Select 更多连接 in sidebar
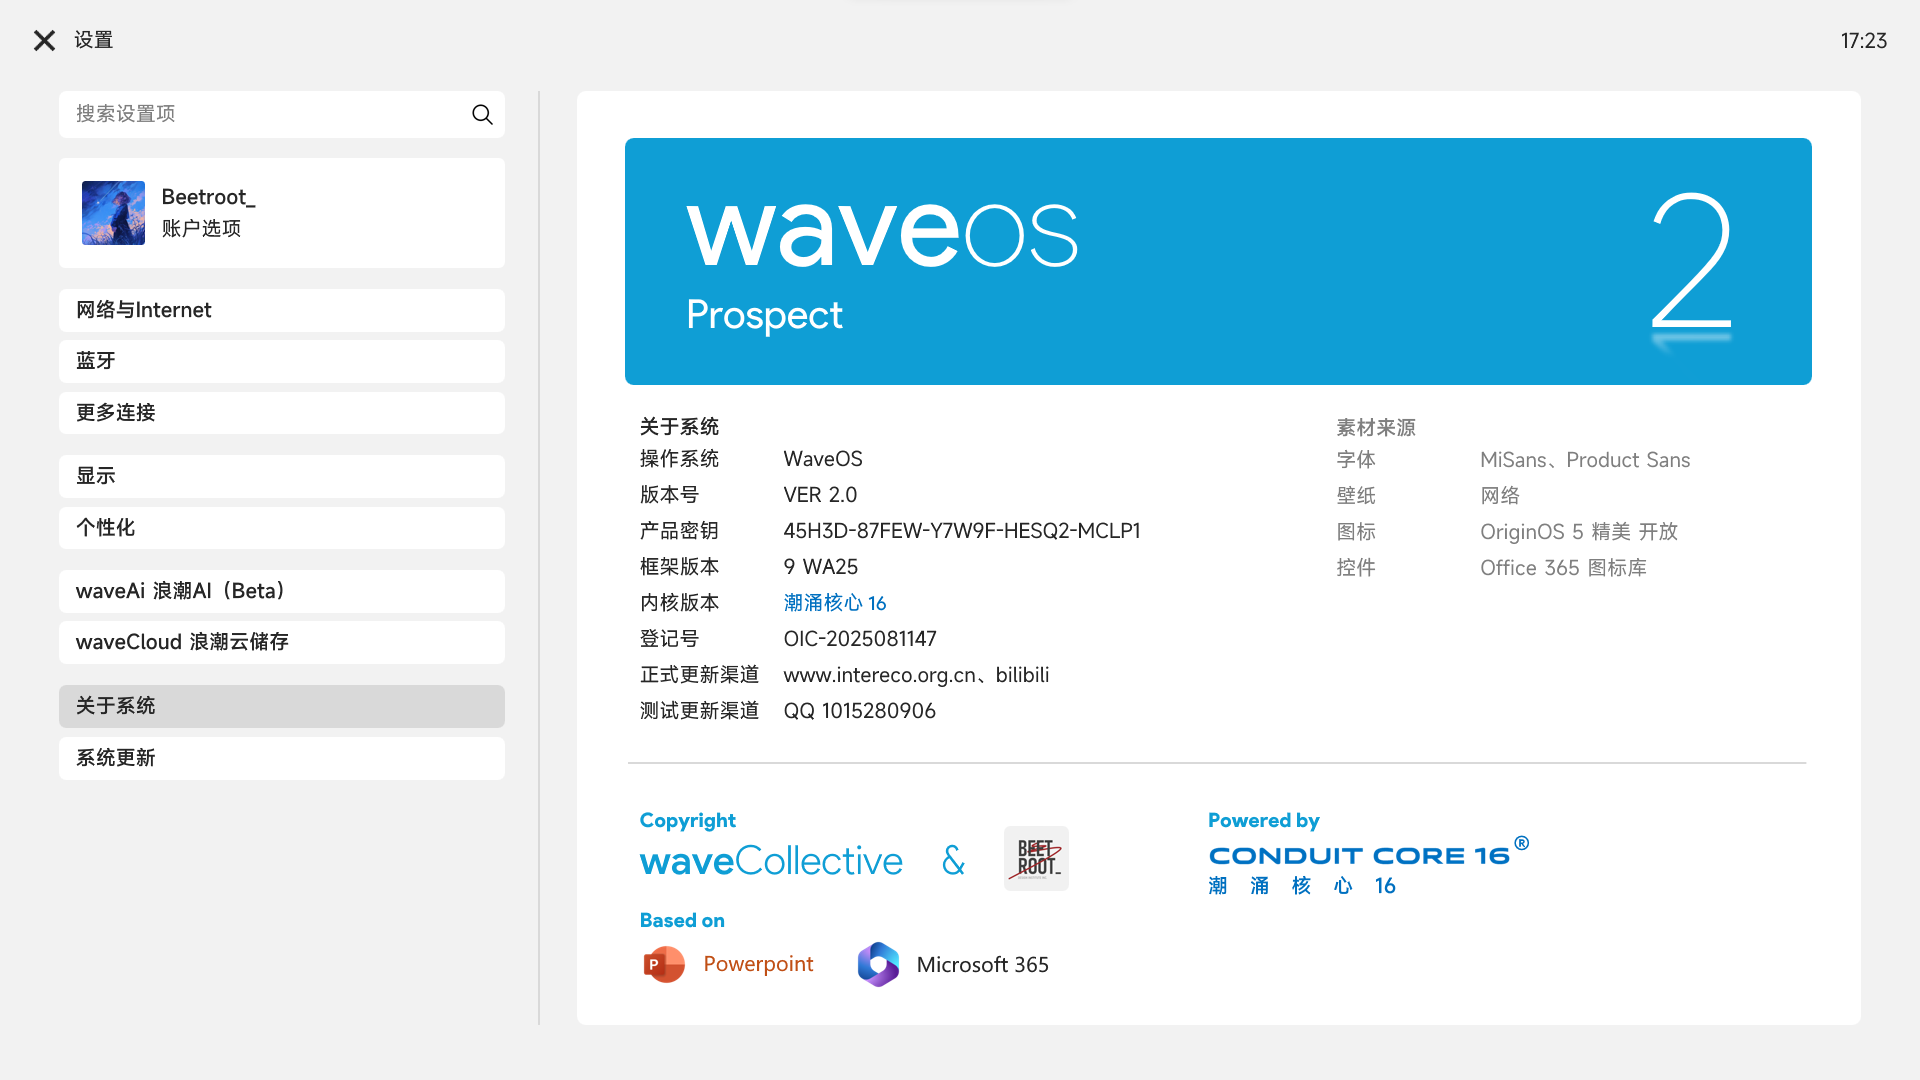Image resolution: width=1920 pixels, height=1080 pixels. coord(282,413)
